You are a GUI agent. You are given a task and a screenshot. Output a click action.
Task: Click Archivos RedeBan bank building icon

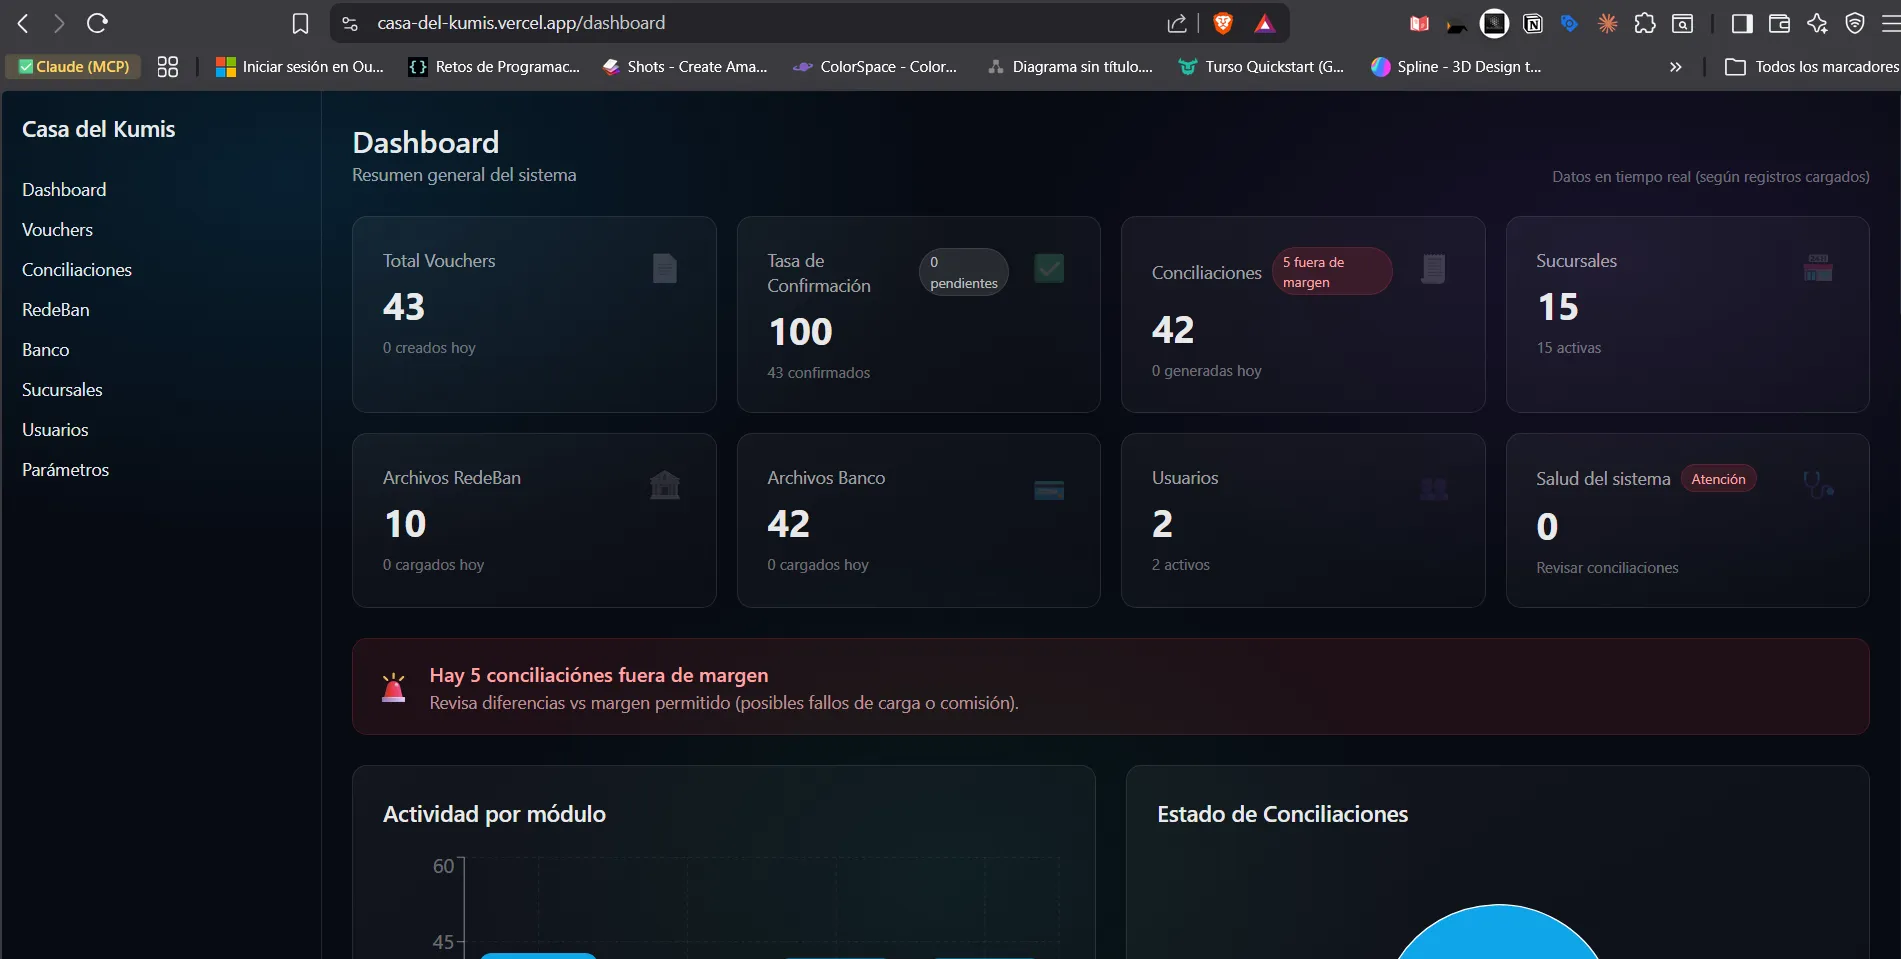(x=665, y=485)
